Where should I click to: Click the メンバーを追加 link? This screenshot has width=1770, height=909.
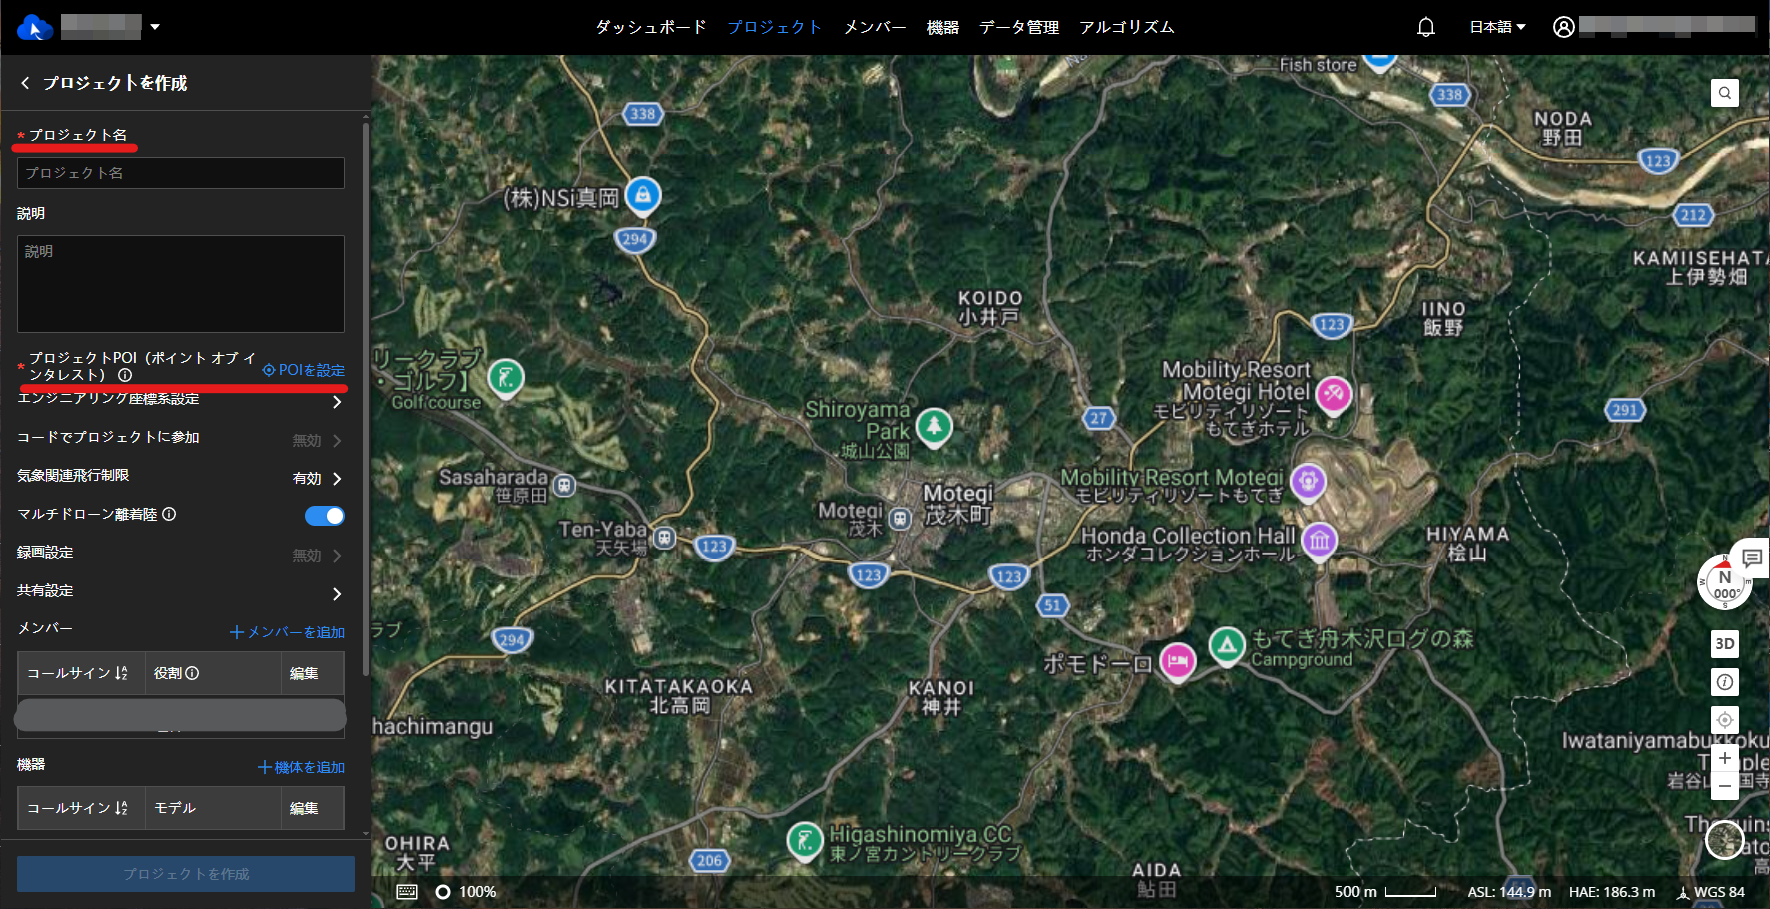coord(287,632)
